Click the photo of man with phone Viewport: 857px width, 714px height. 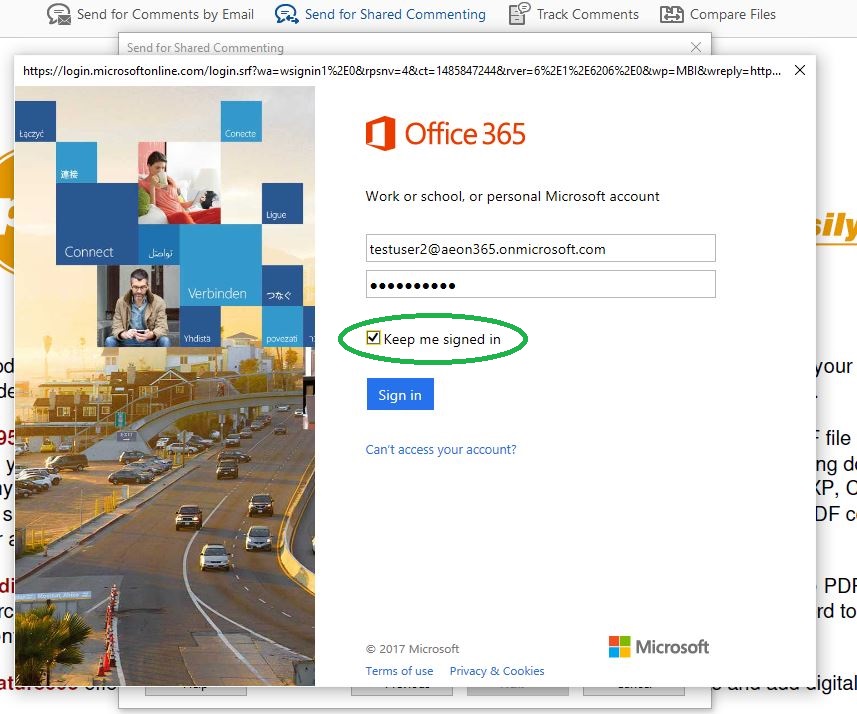tap(138, 306)
